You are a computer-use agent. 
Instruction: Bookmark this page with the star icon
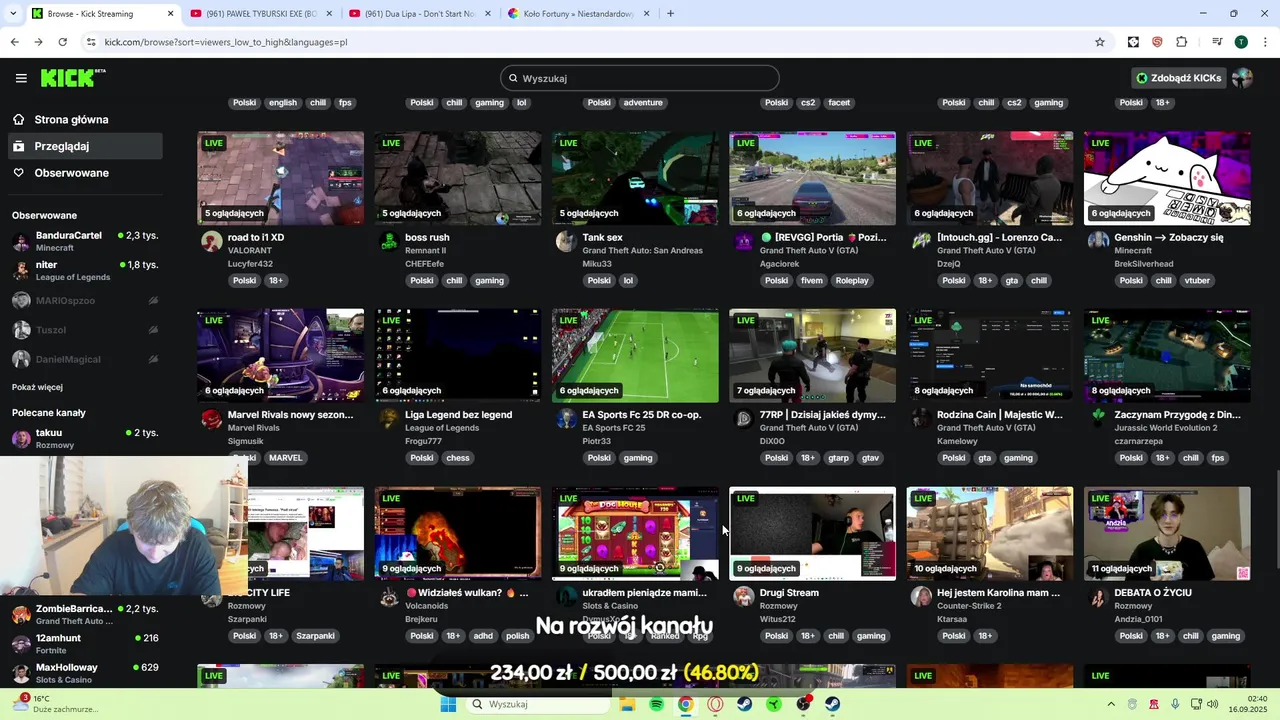(x=1100, y=42)
